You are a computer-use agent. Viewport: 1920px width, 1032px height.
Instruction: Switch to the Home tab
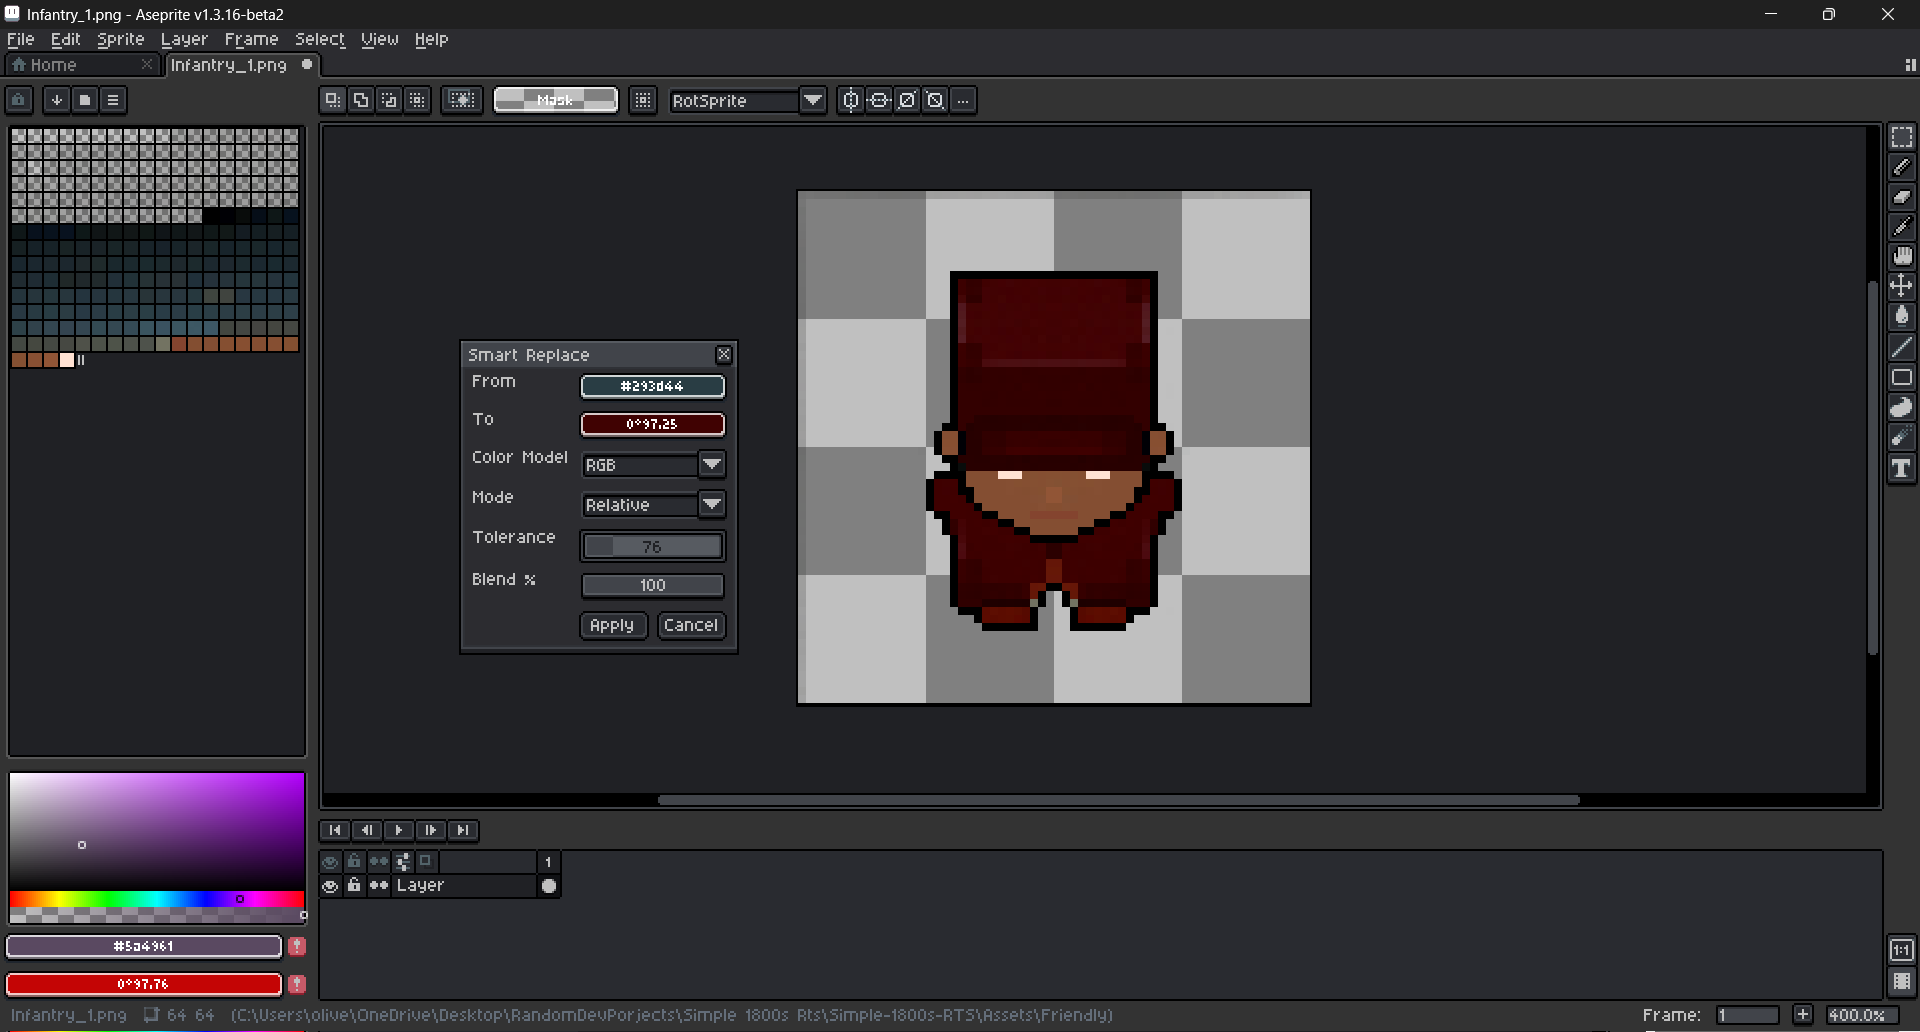(x=53, y=65)
